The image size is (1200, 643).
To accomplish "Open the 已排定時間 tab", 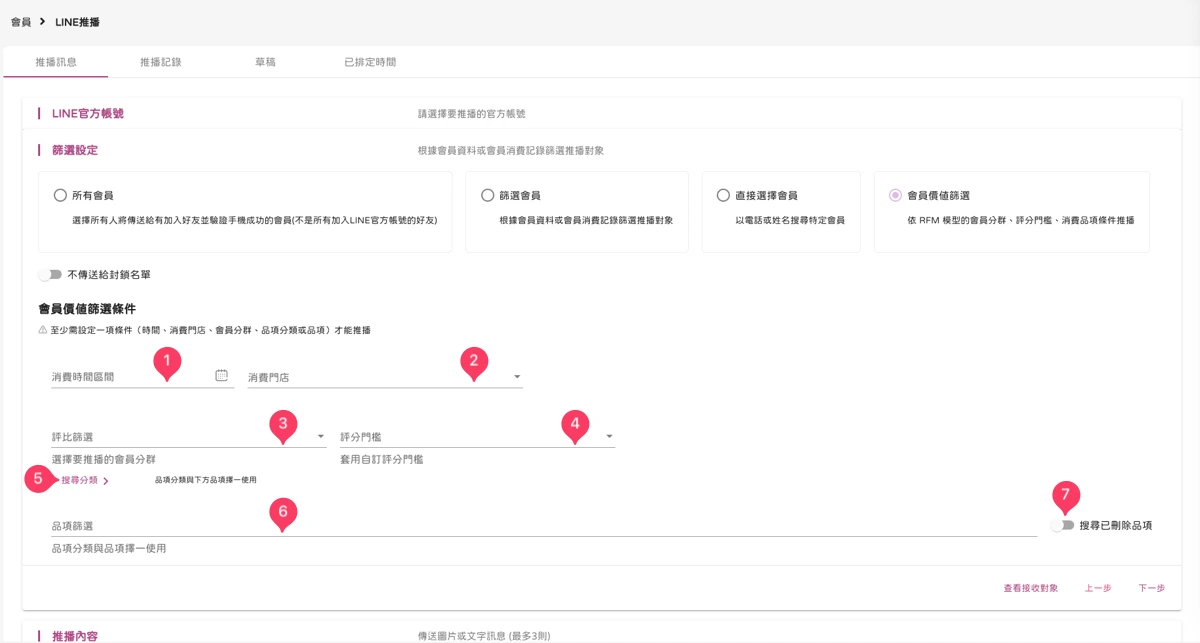I will coord(370,62).
